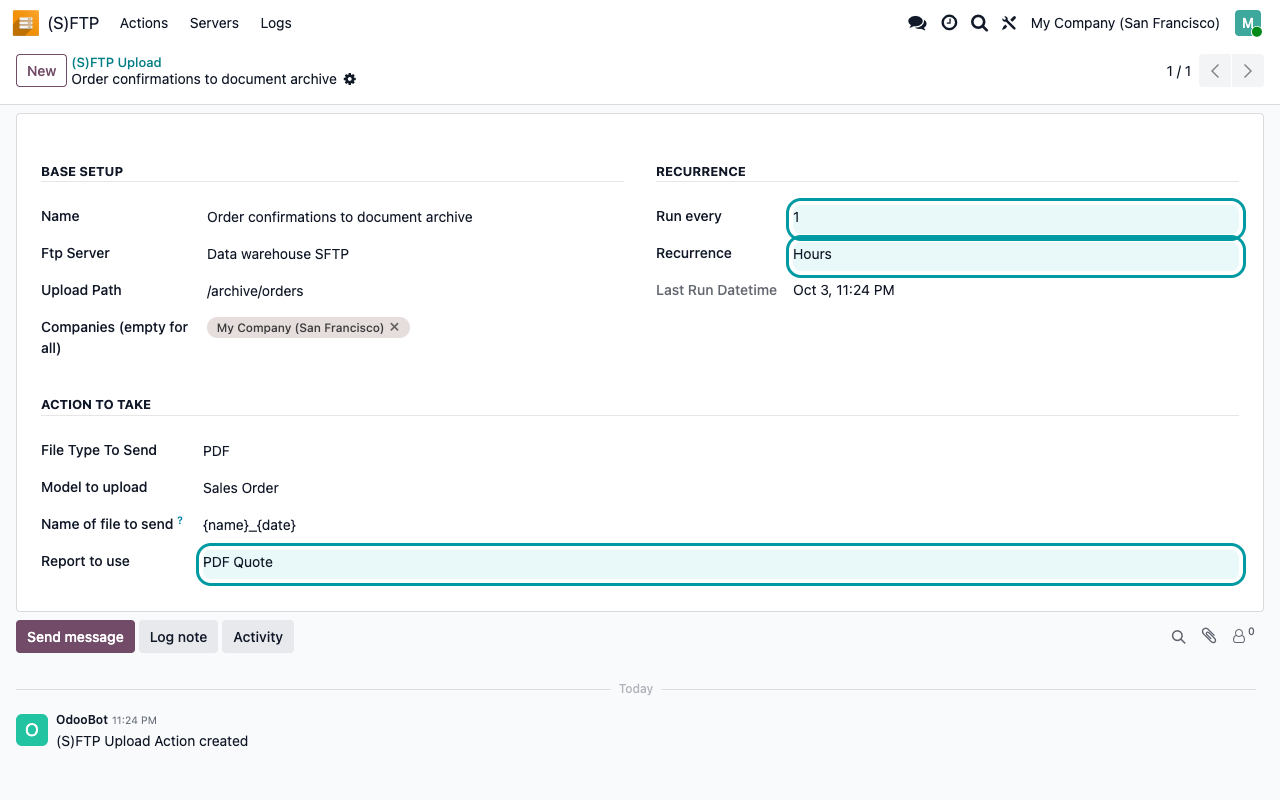This screenshot has width=1280, height=800.
Task: Edit the Run every field
Action: tap(1016, 218)
